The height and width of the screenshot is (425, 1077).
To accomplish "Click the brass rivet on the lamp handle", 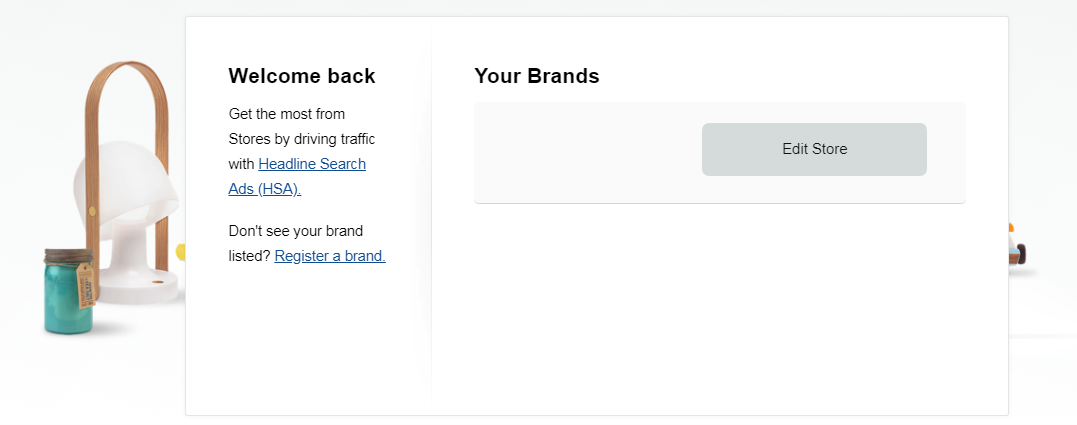I will point(92,209).
